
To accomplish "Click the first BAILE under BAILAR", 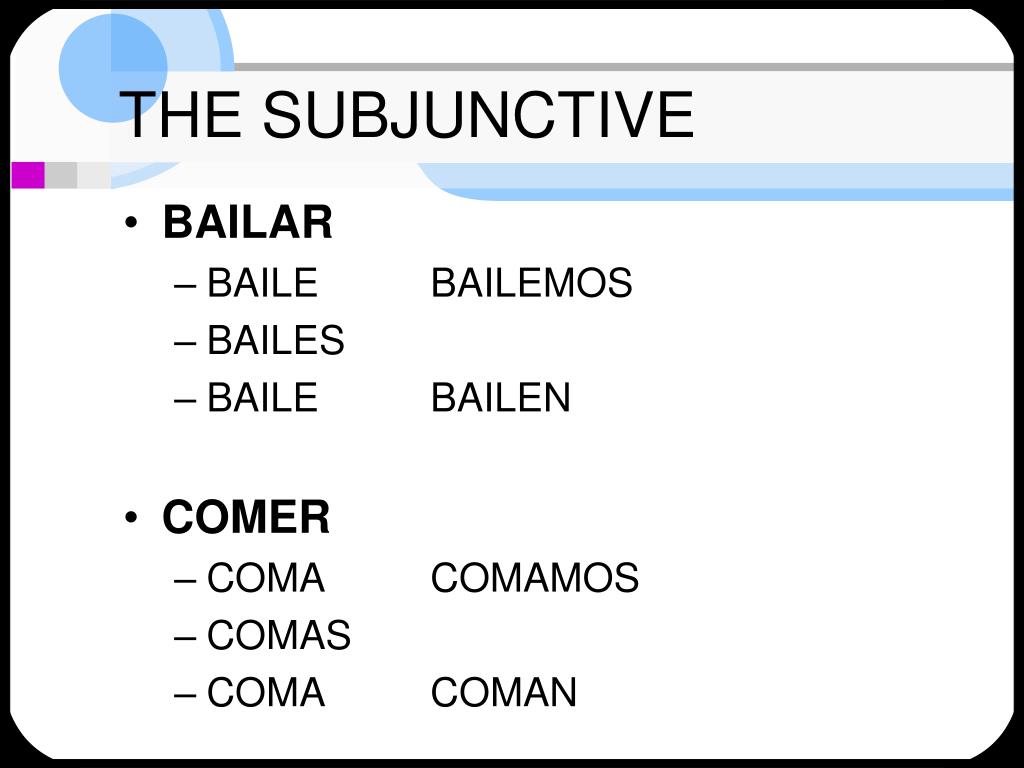I will (263, 283).
